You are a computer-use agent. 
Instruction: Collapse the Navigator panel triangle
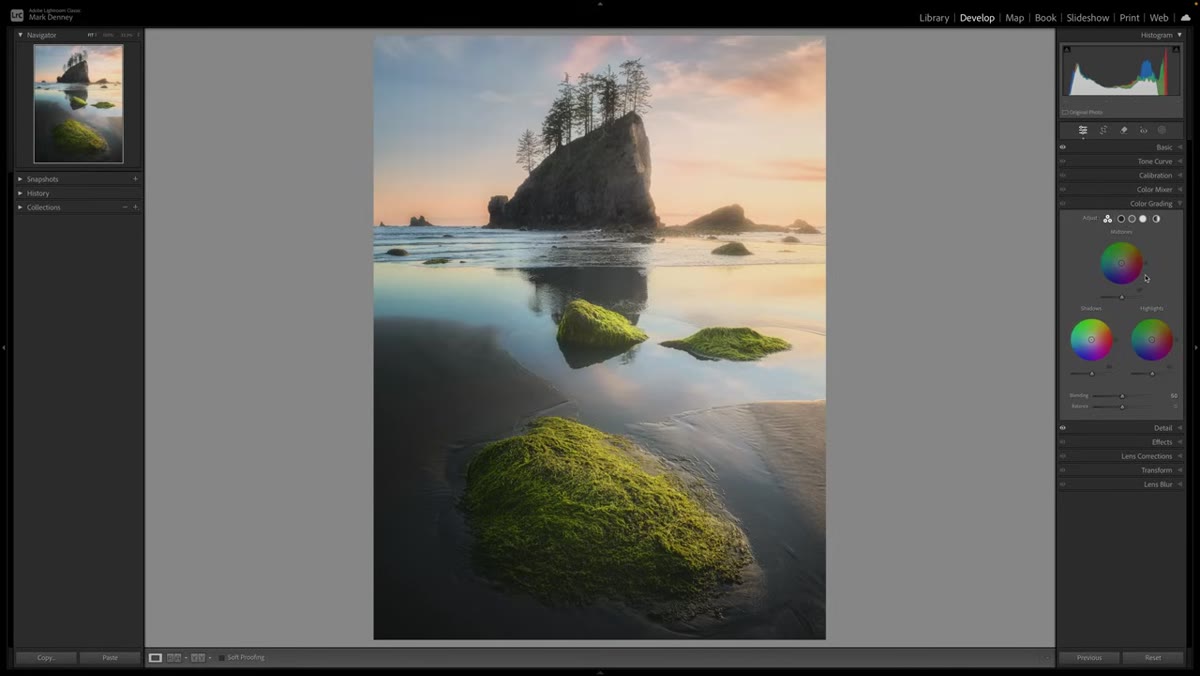click(21, 35)
